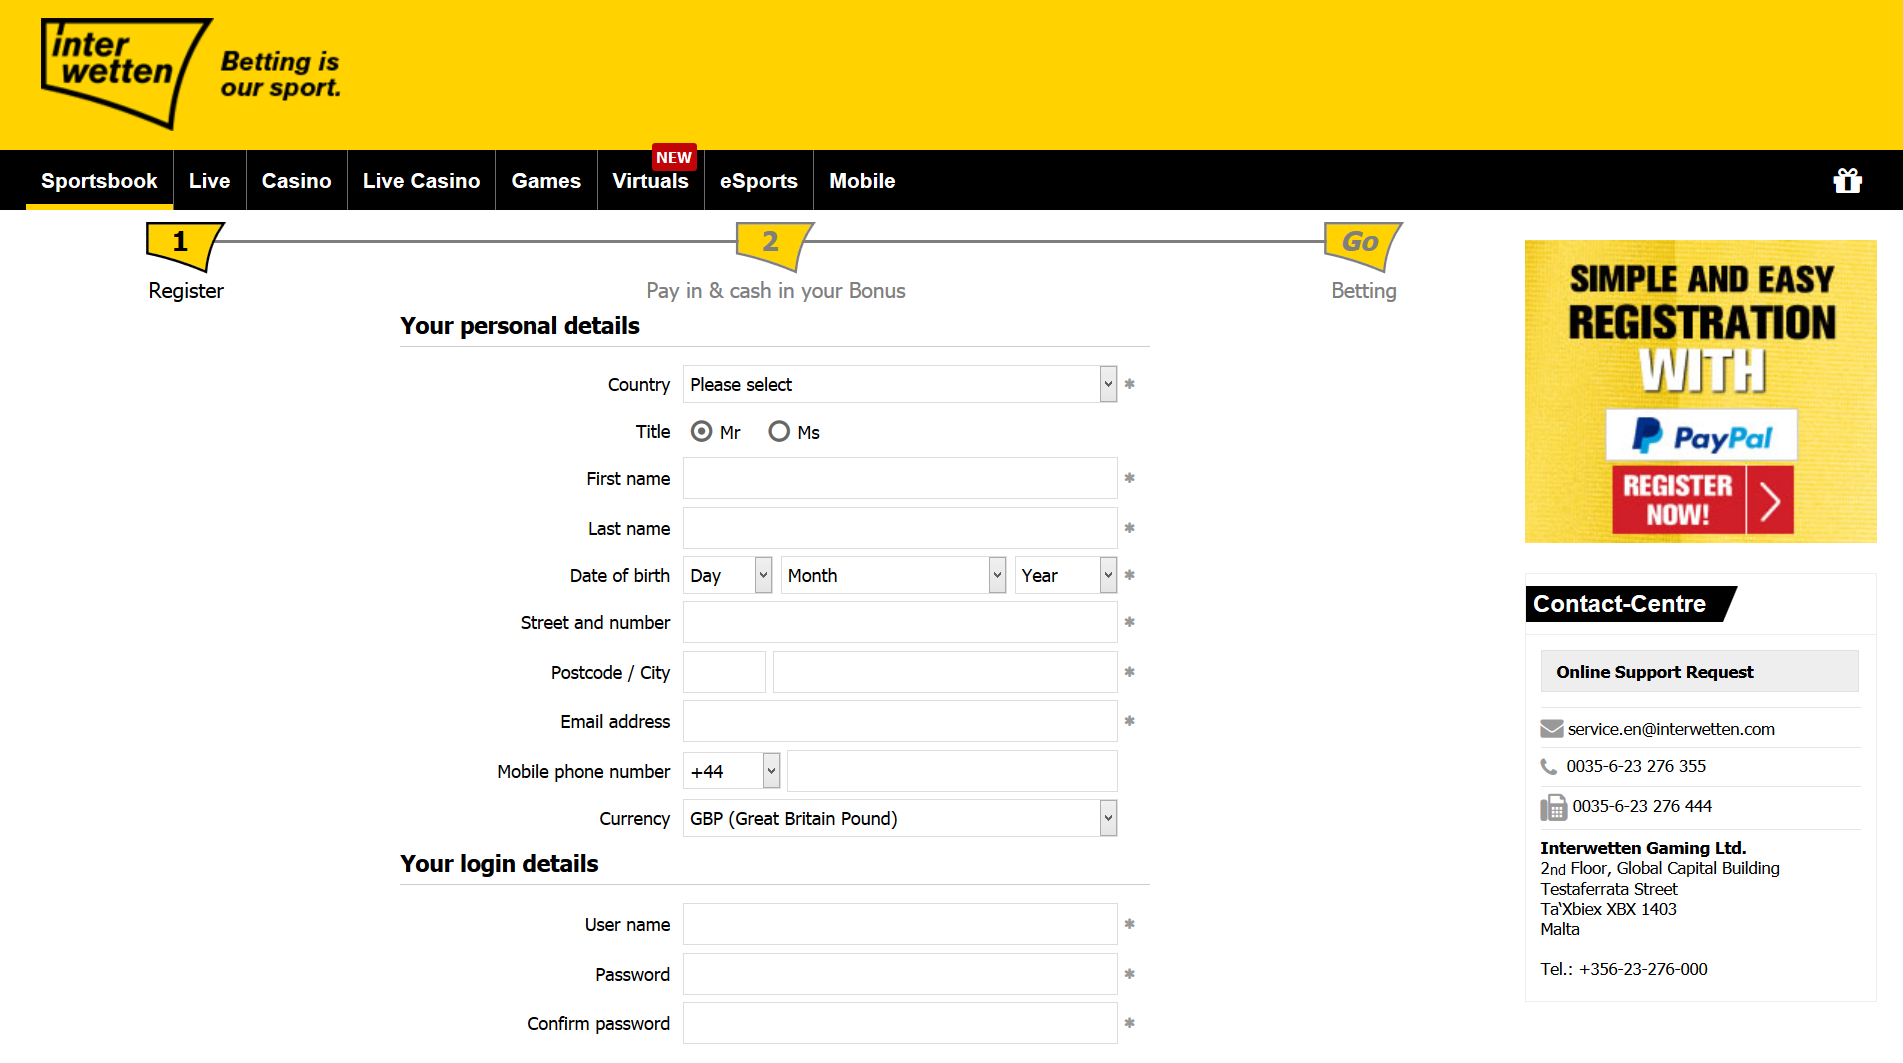This screenshot has width=1903, height=1063.
Task: Click the Tel.: +356-23-276-000 text
Action: [1624, 969]
